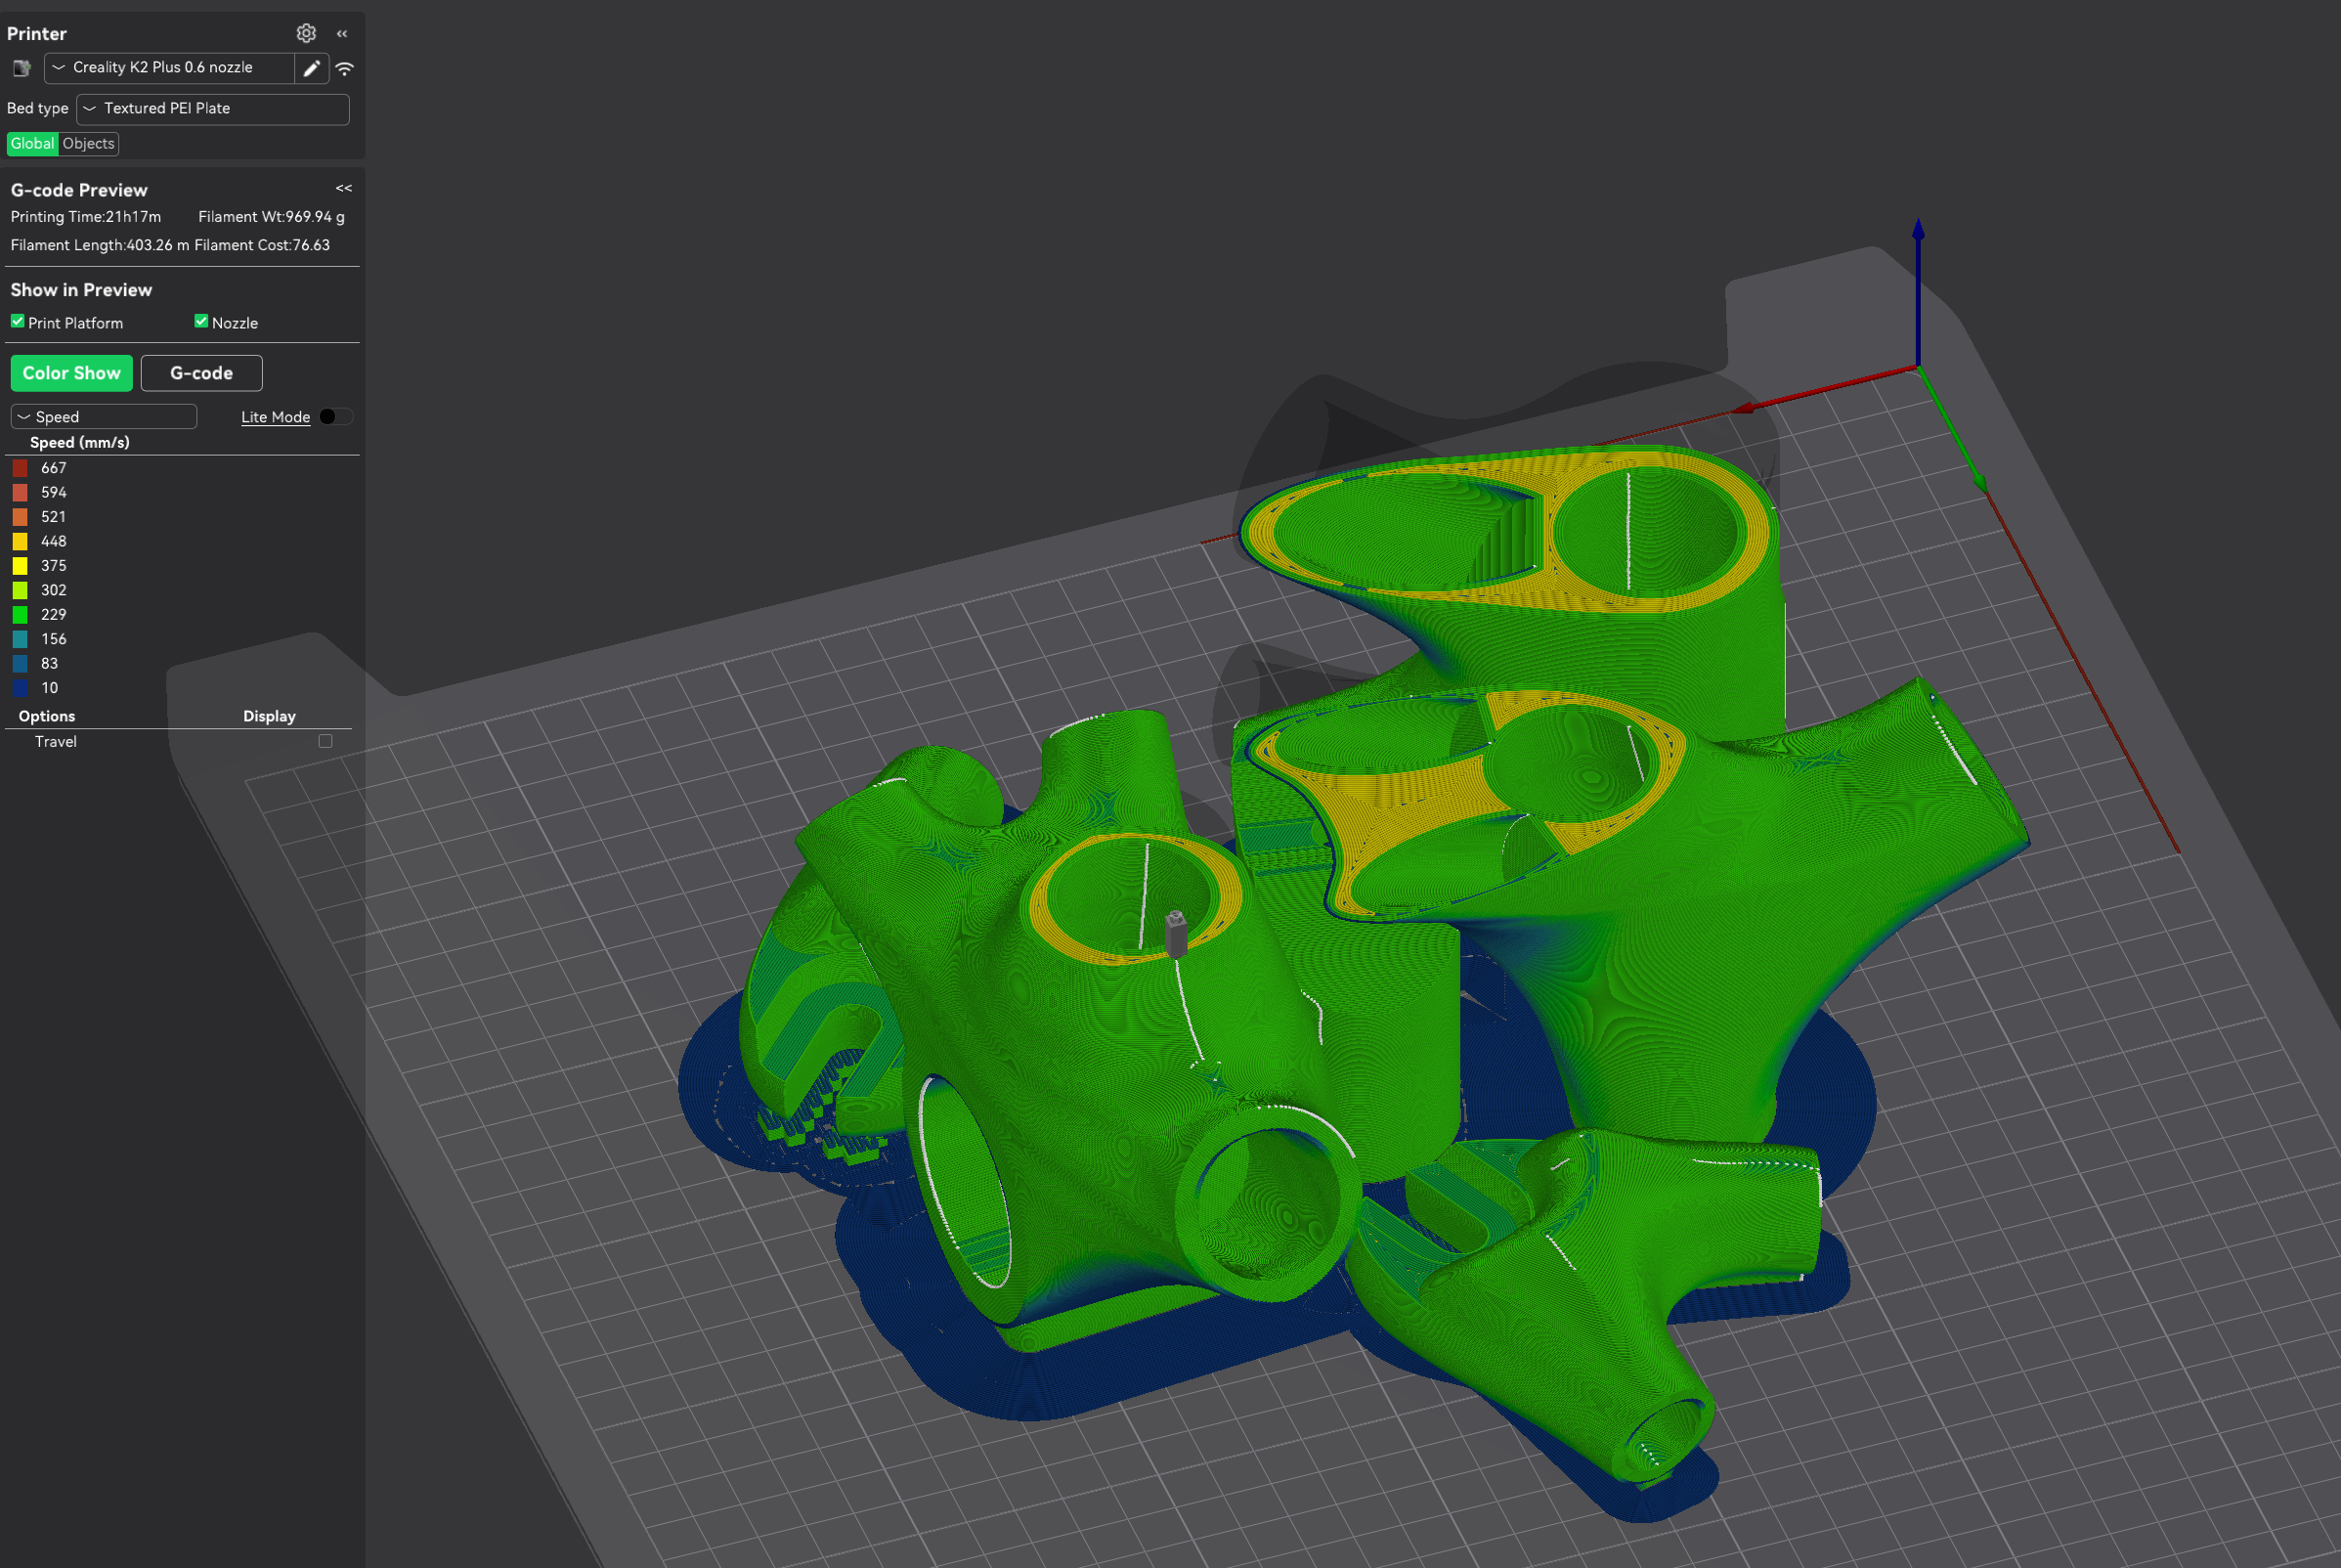Collapse the G-code Preview panel
Screen dimensions: 2341x1568
pyautogui.click(x=344, y=188)
